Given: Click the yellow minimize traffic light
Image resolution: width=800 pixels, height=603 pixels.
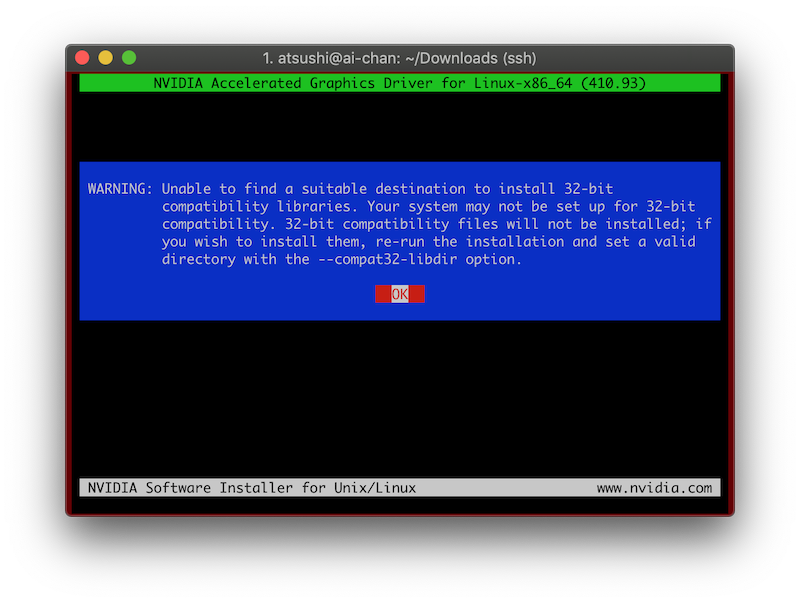Looking at the screenshot, I should 104,58.
